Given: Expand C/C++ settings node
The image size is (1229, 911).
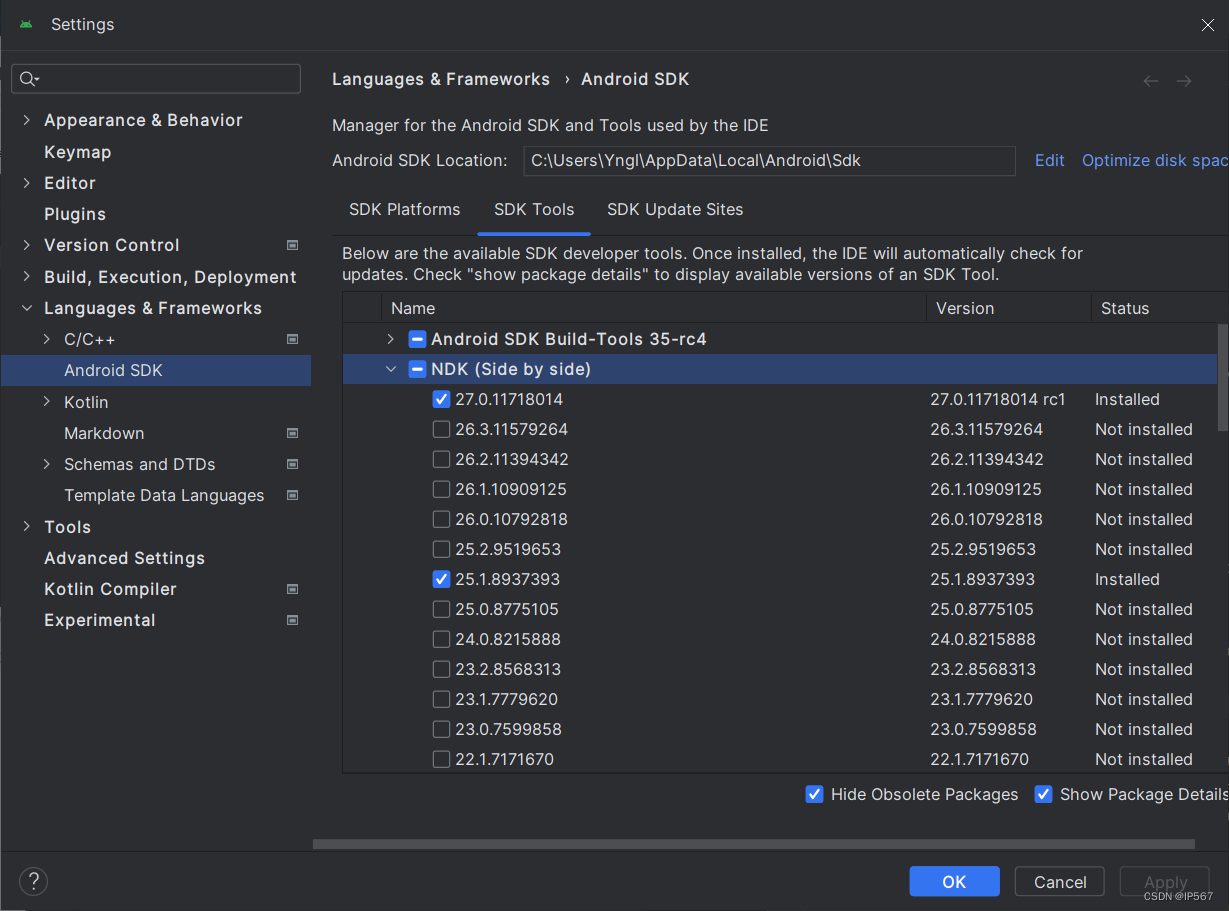Looking at the screenshot, I should pyautogui.click(x=47, y=339).
